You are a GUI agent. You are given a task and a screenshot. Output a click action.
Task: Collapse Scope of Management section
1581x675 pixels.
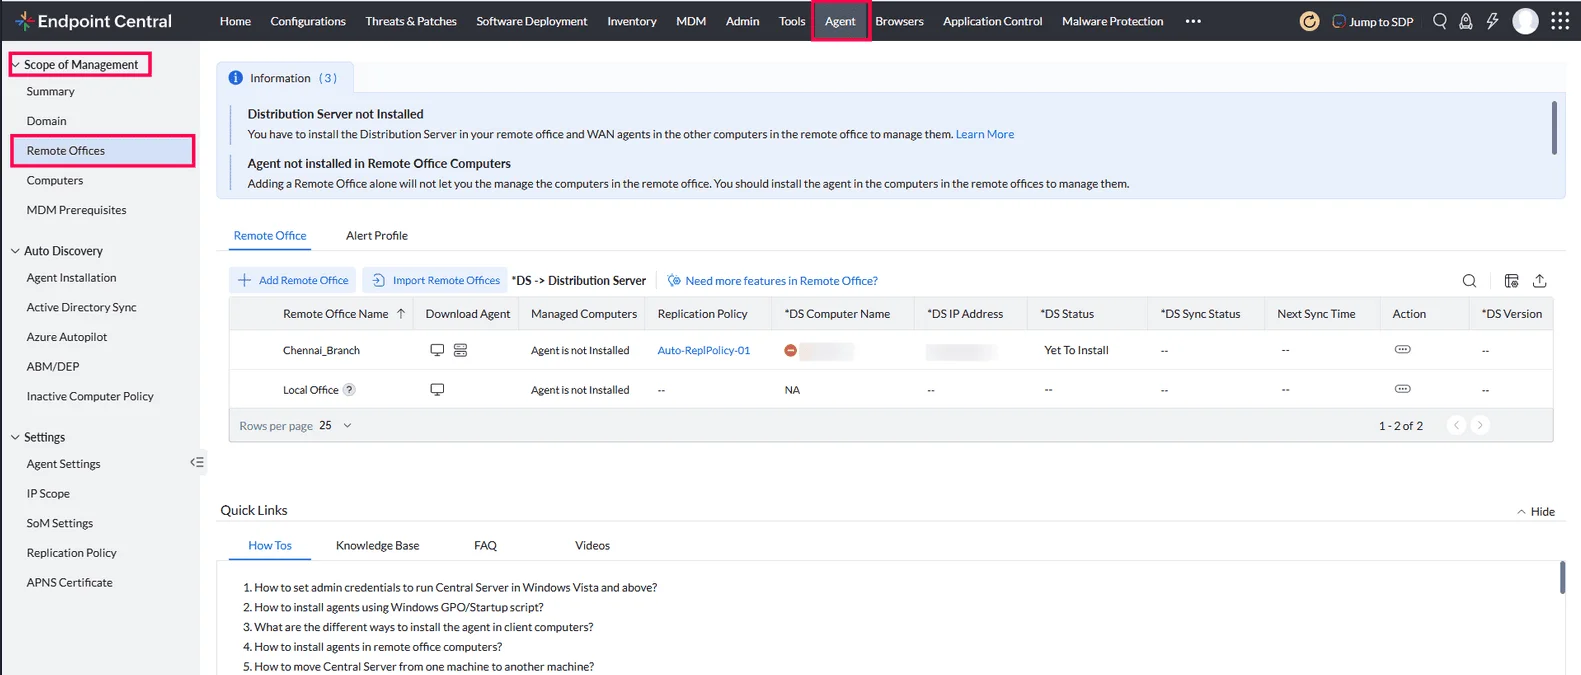pos(15,64)
